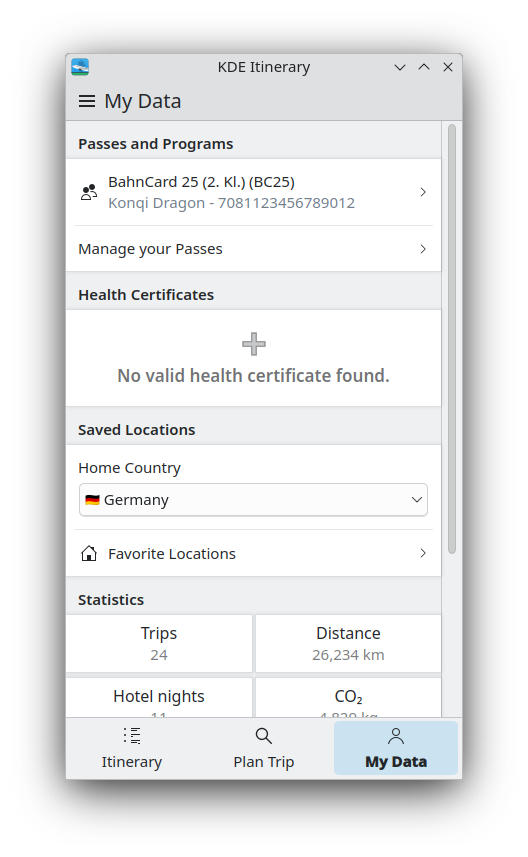Click the vertical scrollbar handle
The image size is (528, 857).
click(451, 339)
